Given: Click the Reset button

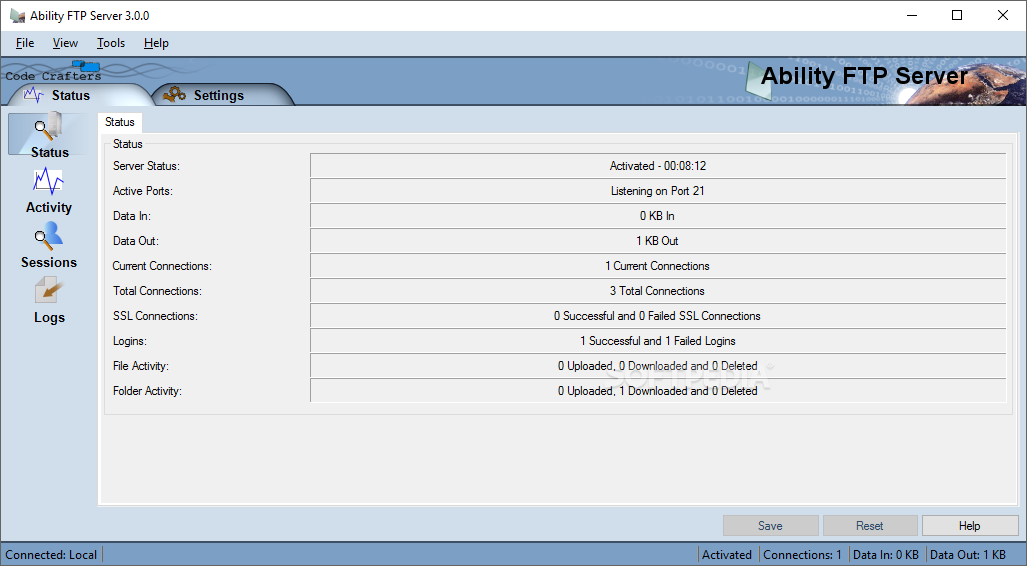Looking at the screenshot, I should click(870, 525).
